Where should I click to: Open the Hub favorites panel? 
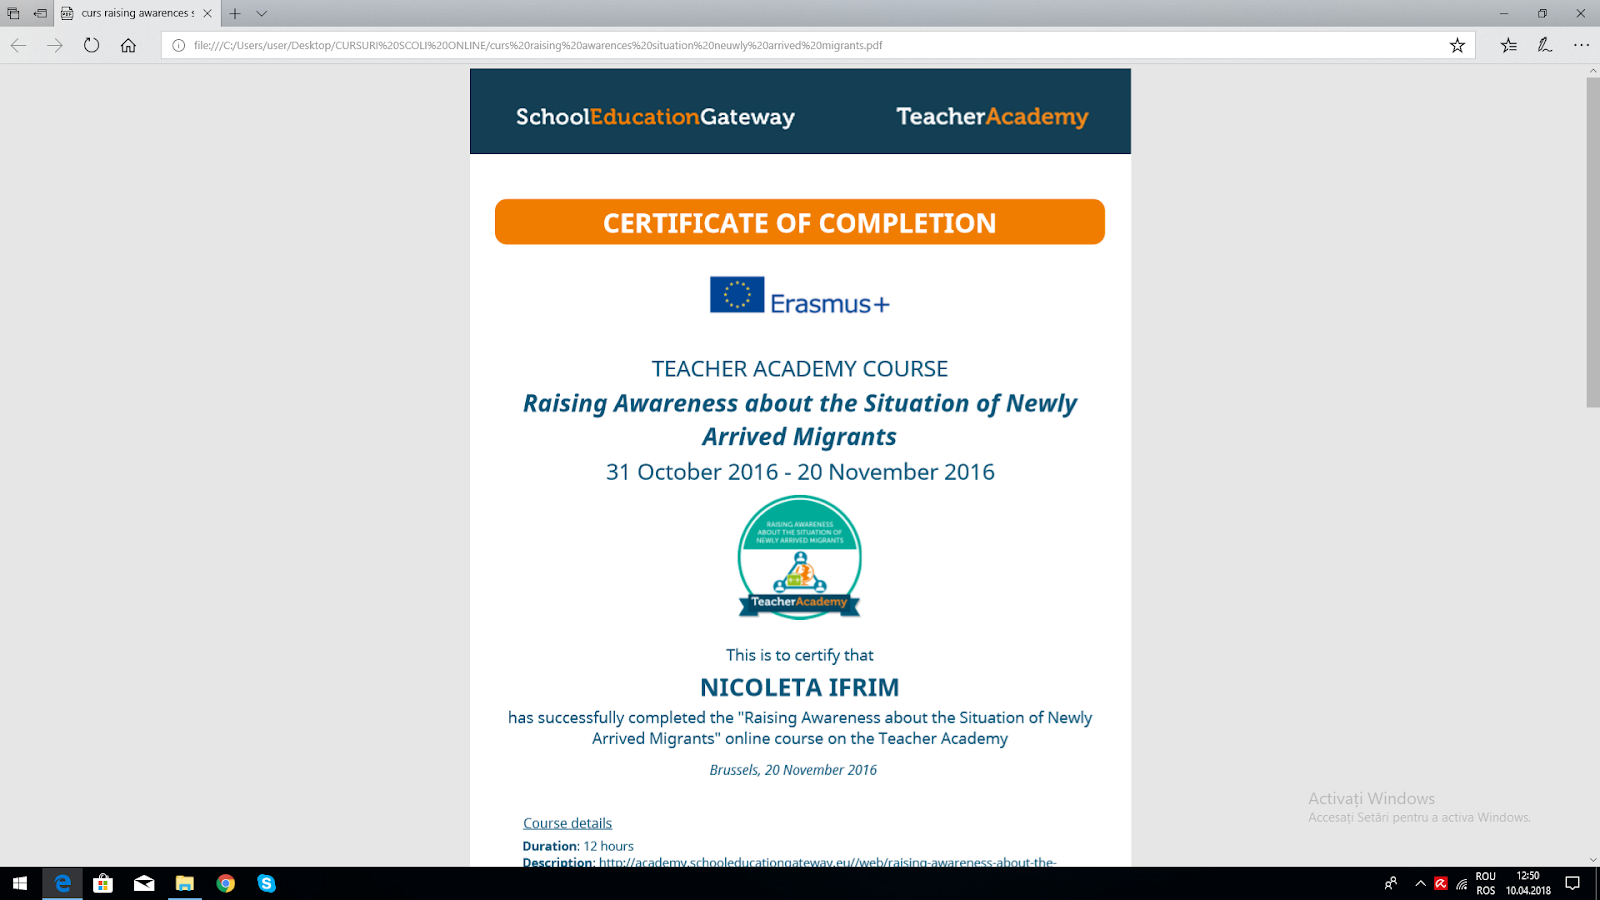pyautogui.click(x=1508, y=45)
